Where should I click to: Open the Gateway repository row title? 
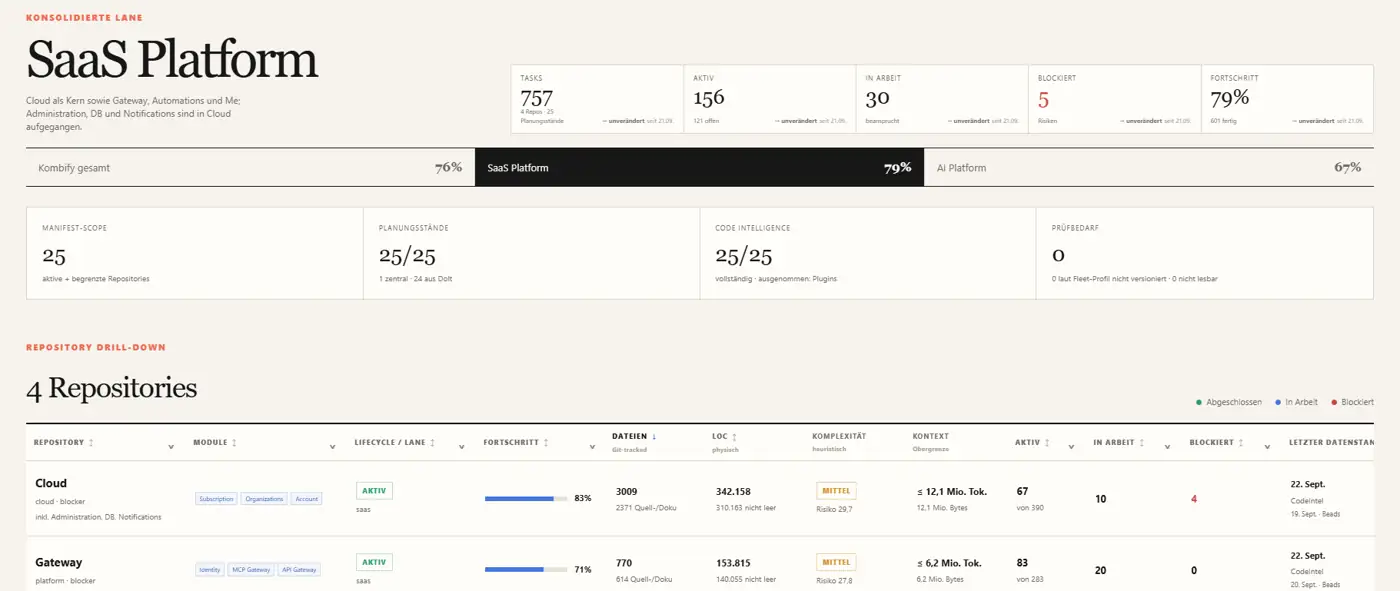point(59,562)
